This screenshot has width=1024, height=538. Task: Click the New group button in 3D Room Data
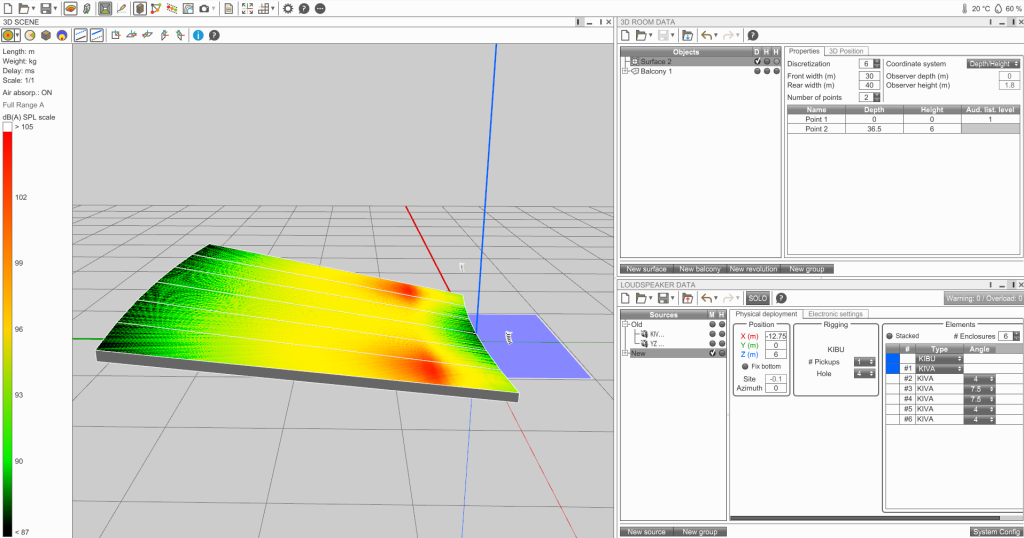pos(807,269)
